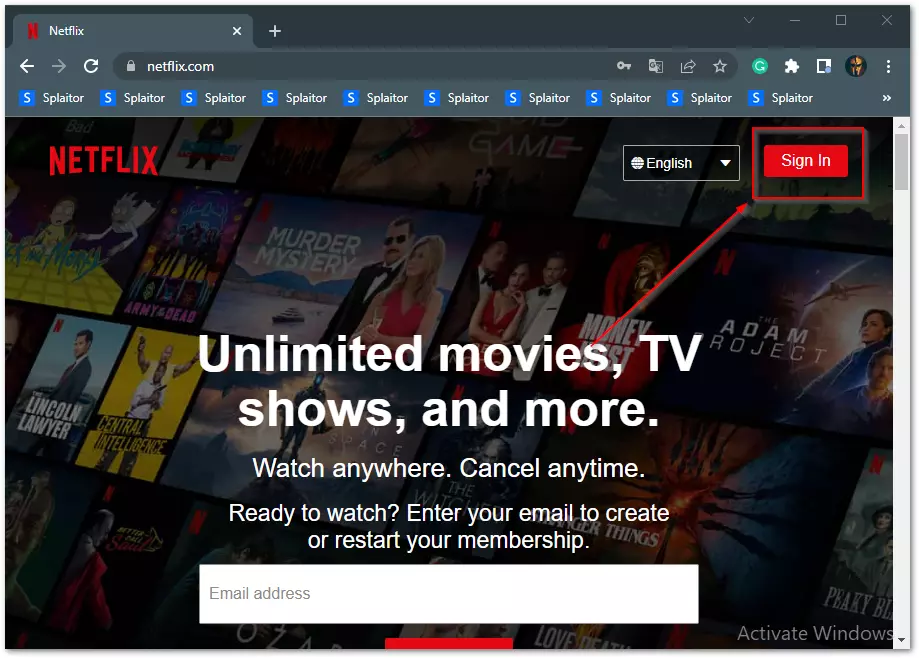Image resolution: width=919 pixels, height=658 pixels.
Task: Click the red Sign In button
Action: click(x=806, y=161)
